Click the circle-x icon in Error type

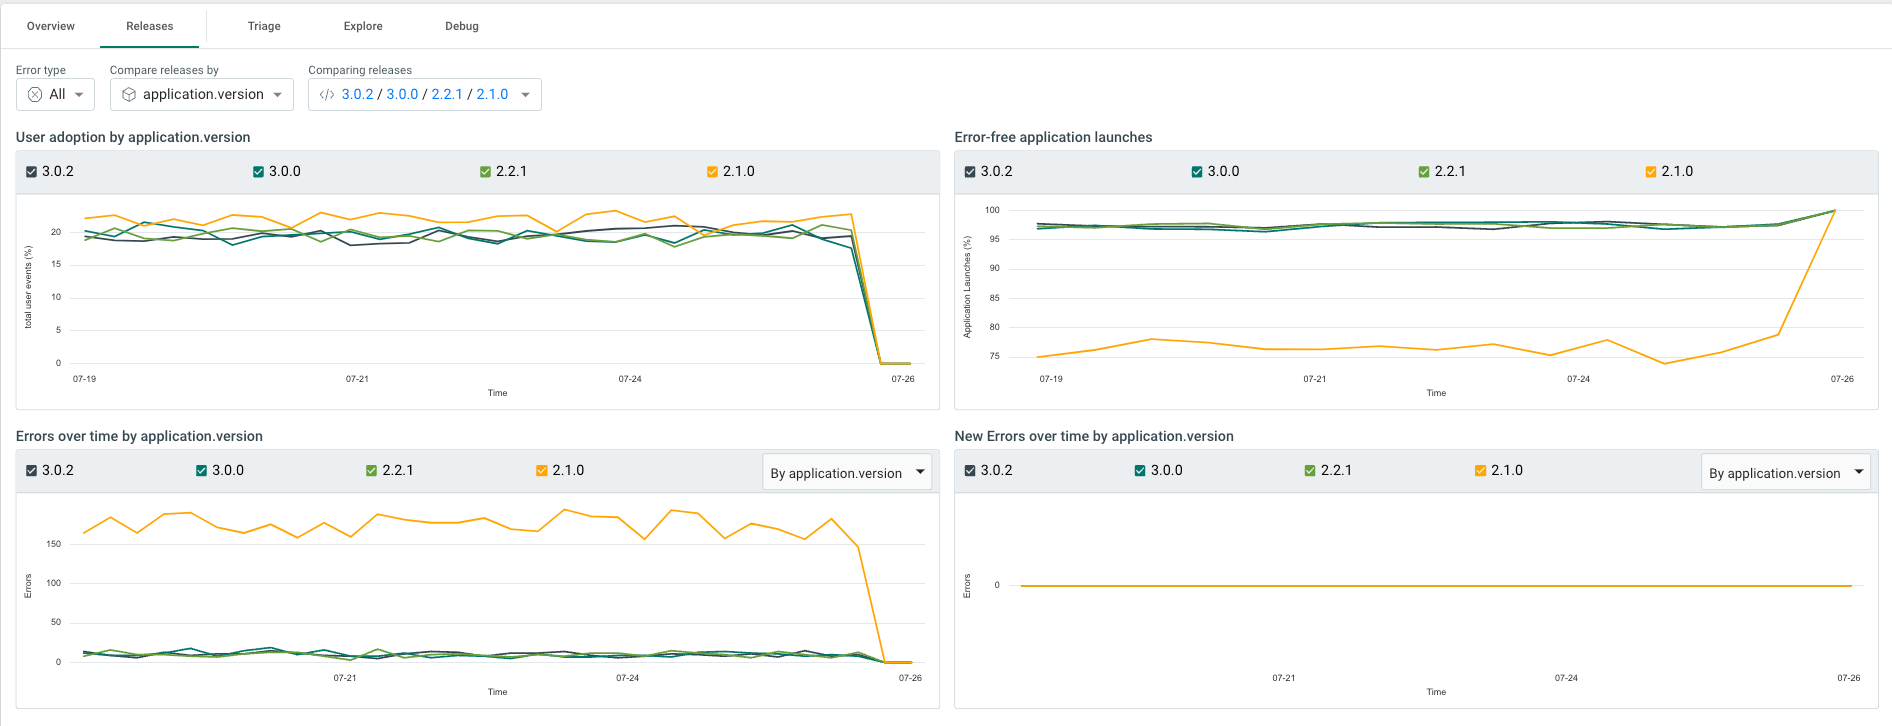pos(35,94)
